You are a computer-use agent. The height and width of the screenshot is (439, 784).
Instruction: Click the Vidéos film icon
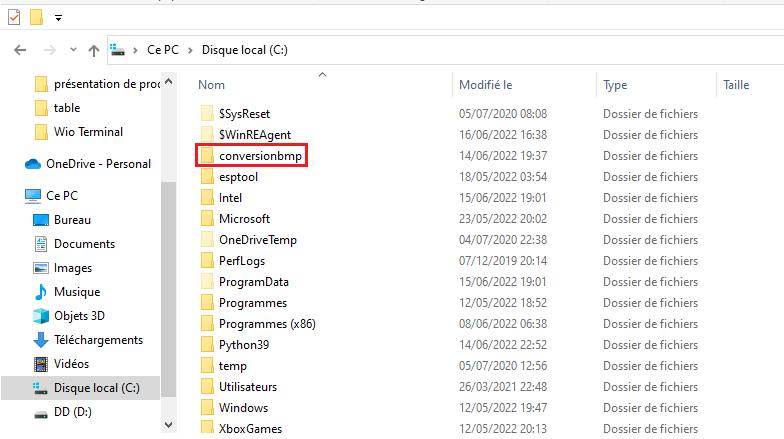(x=40, y=364)
